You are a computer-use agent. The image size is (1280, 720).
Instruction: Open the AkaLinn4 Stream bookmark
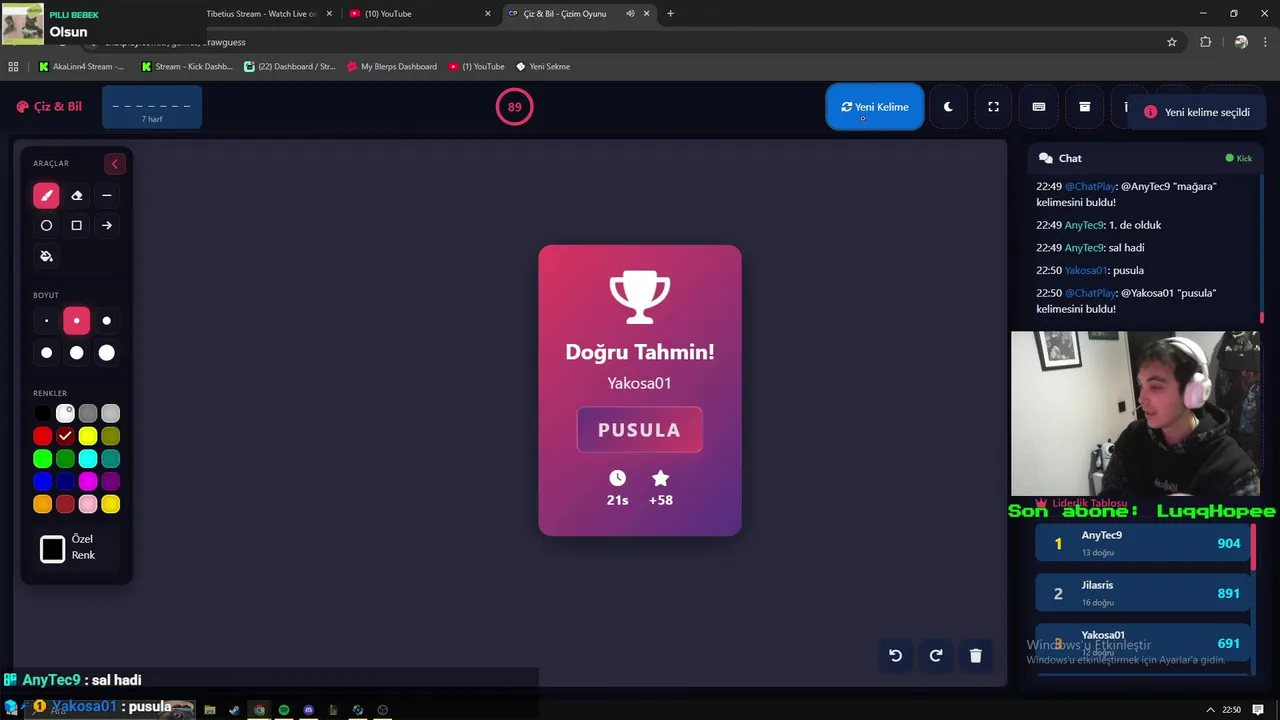tap(81, 67)
